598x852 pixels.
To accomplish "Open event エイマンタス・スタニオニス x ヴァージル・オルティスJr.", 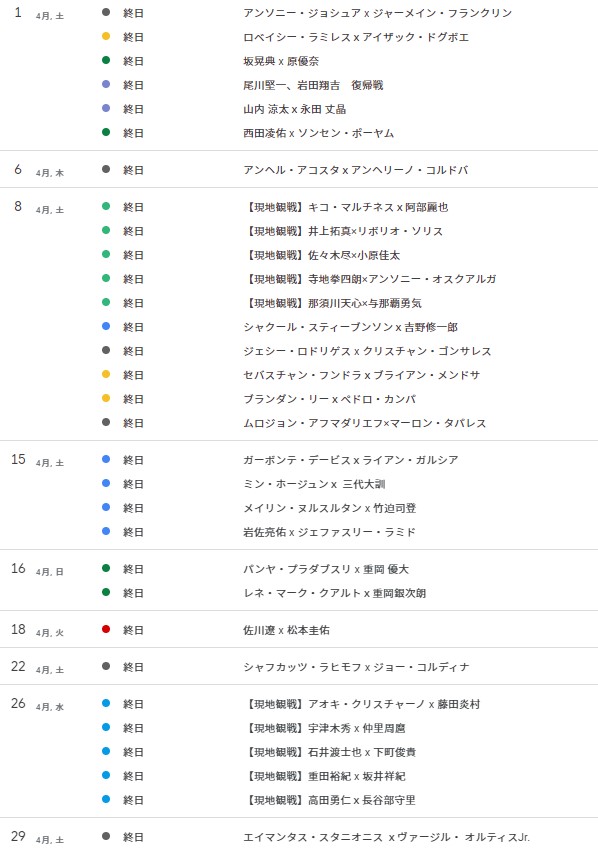I will click(386, 837).
